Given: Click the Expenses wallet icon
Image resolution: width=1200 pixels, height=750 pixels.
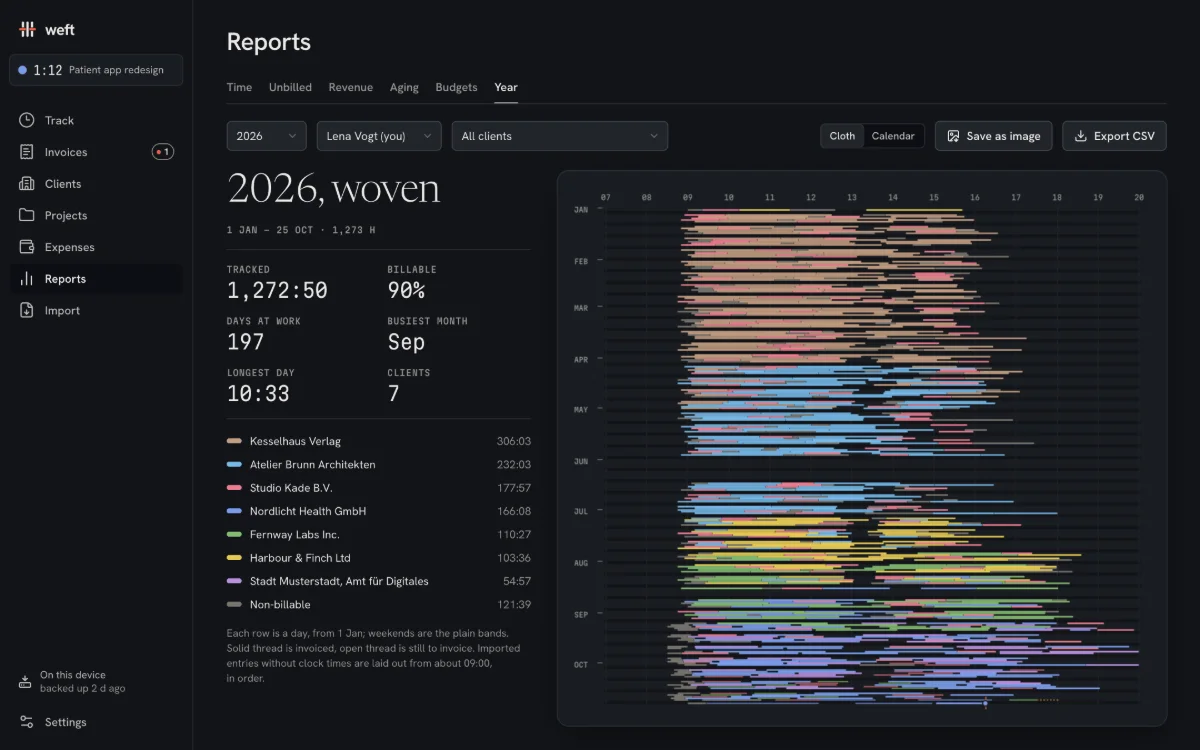Looking at the screenshot, I should click(27, 247).
